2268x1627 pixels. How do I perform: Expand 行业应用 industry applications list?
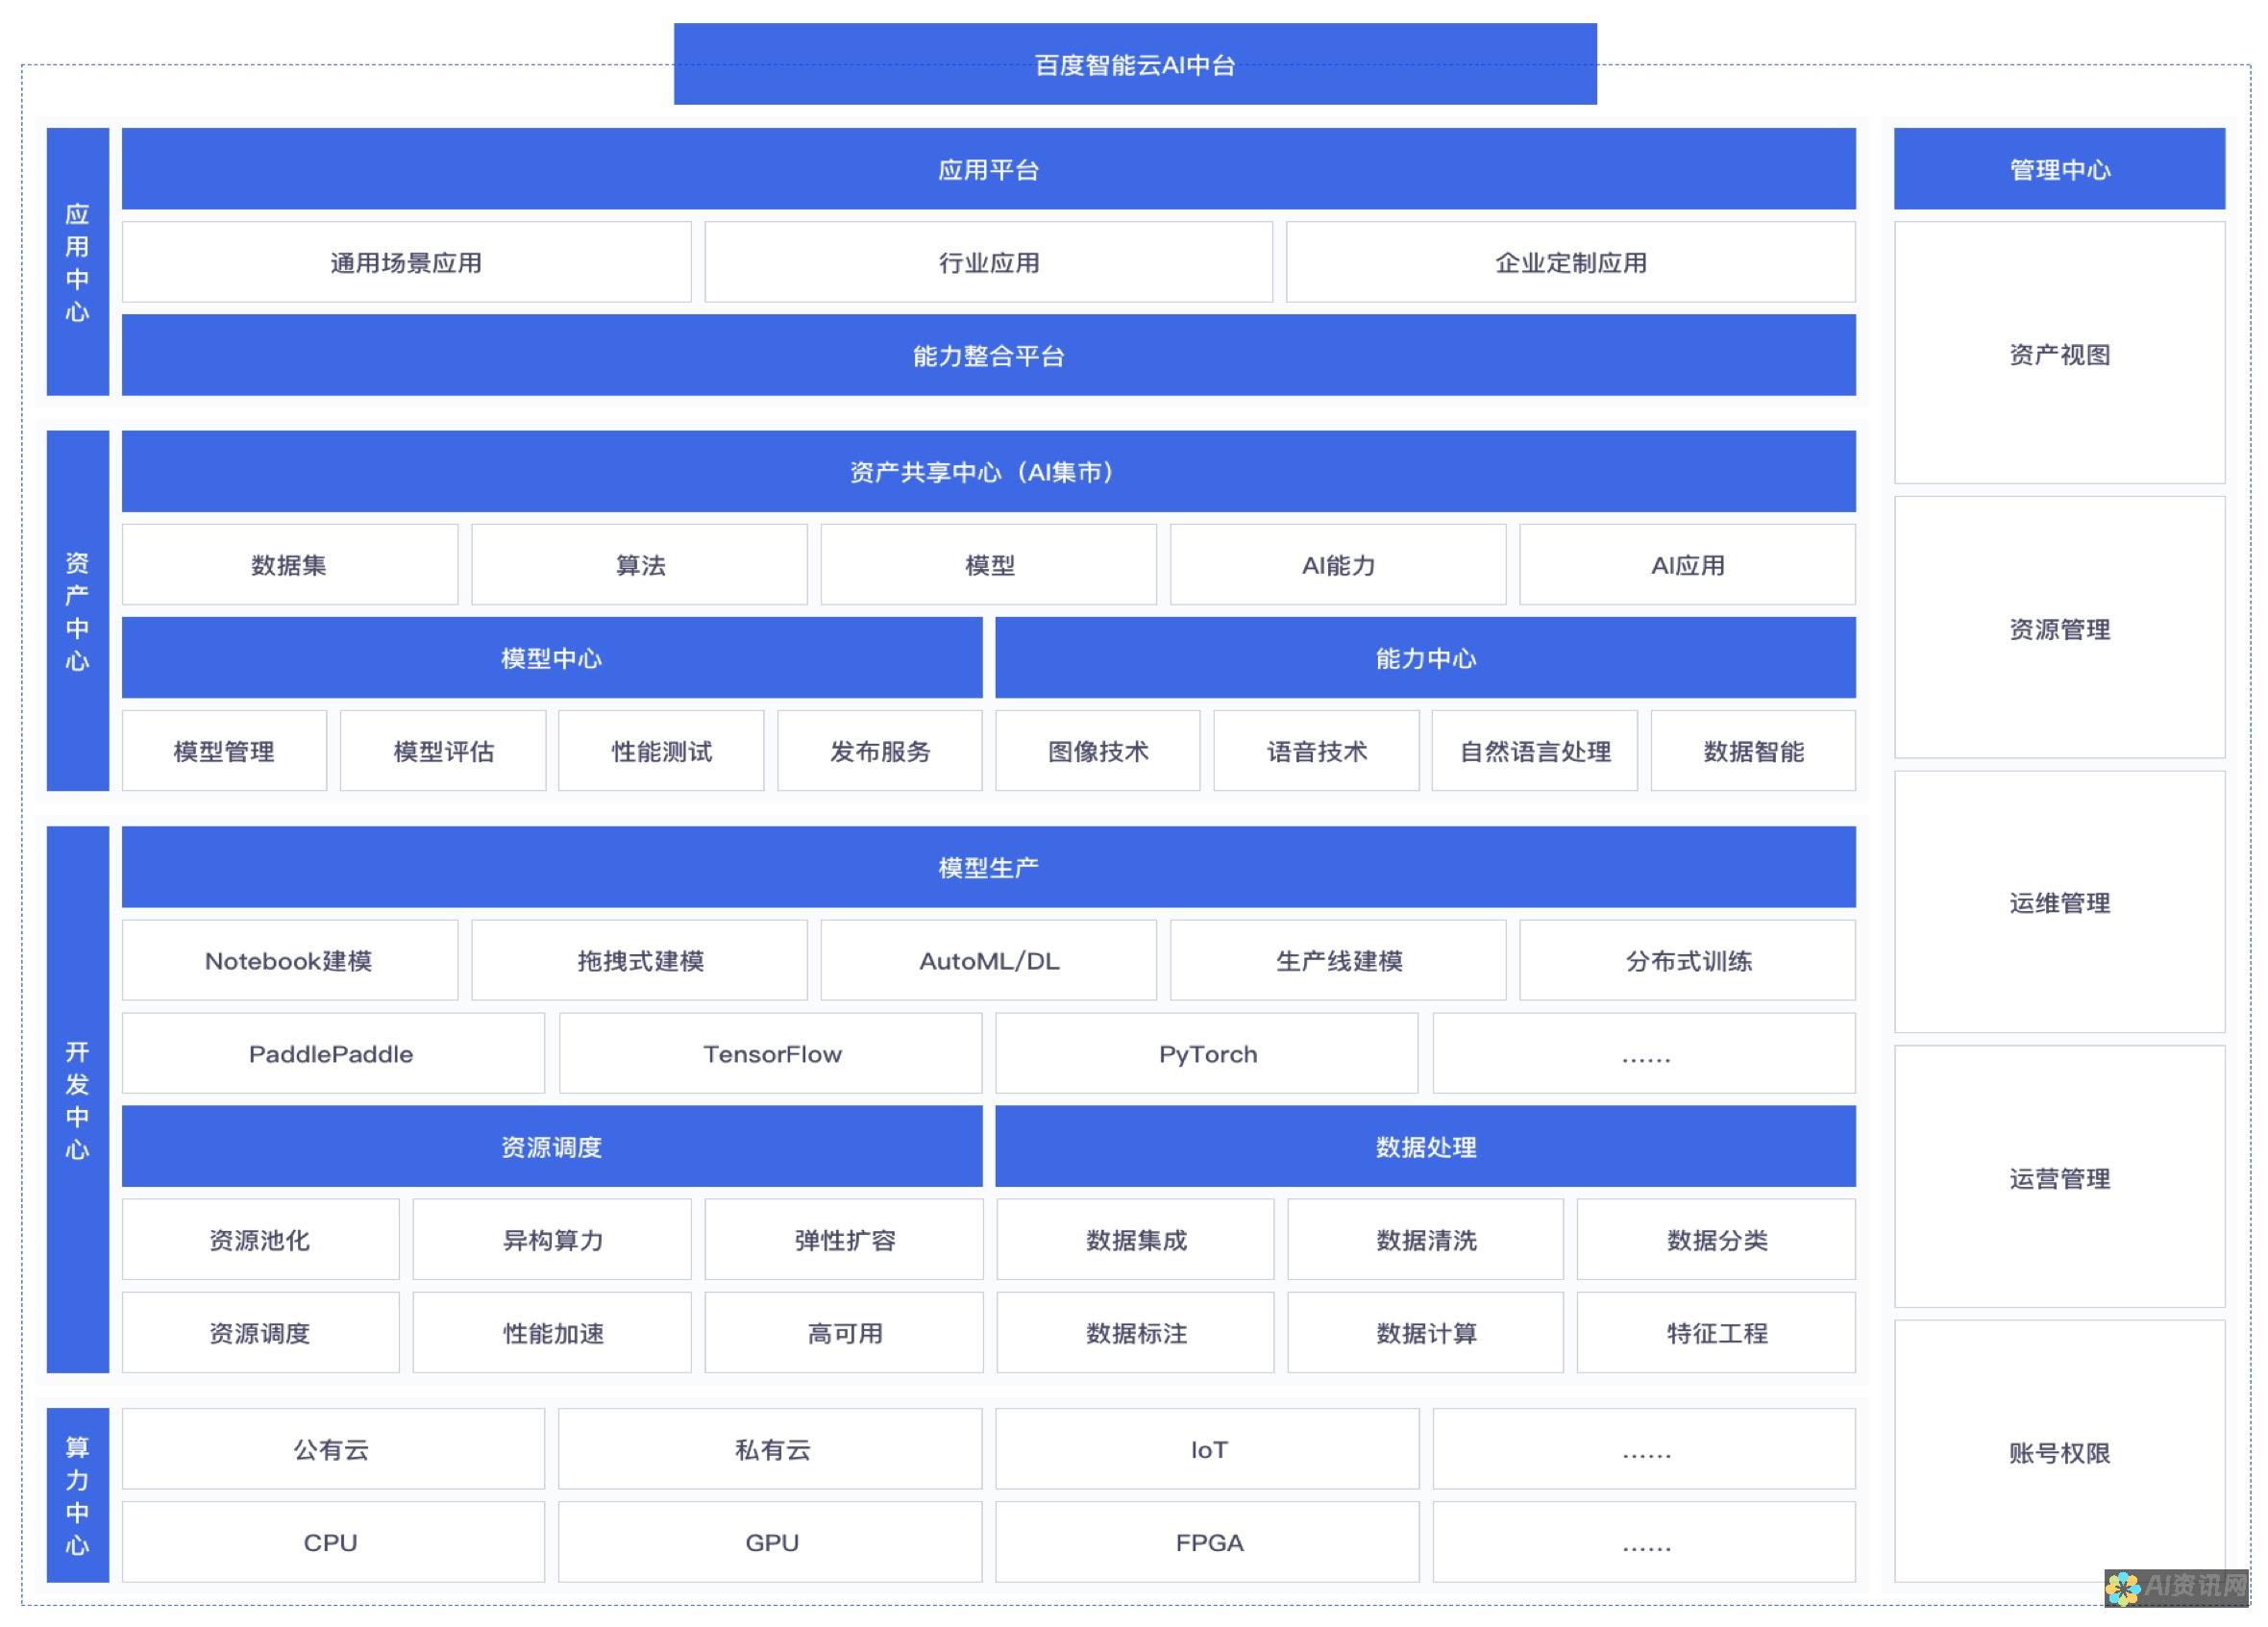point(986,260)
